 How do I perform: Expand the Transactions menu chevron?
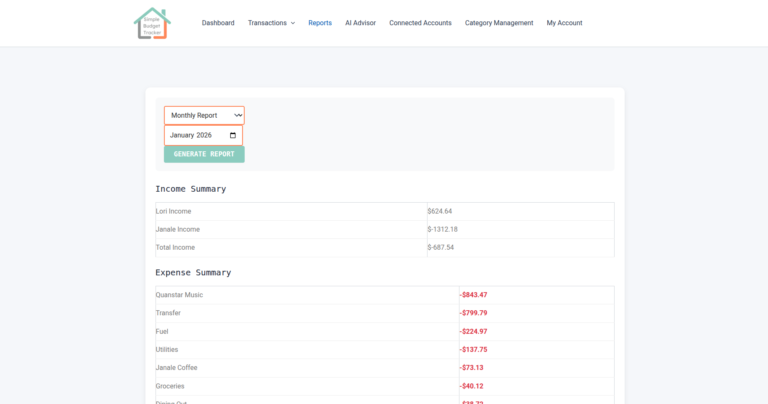pos(293,23)
